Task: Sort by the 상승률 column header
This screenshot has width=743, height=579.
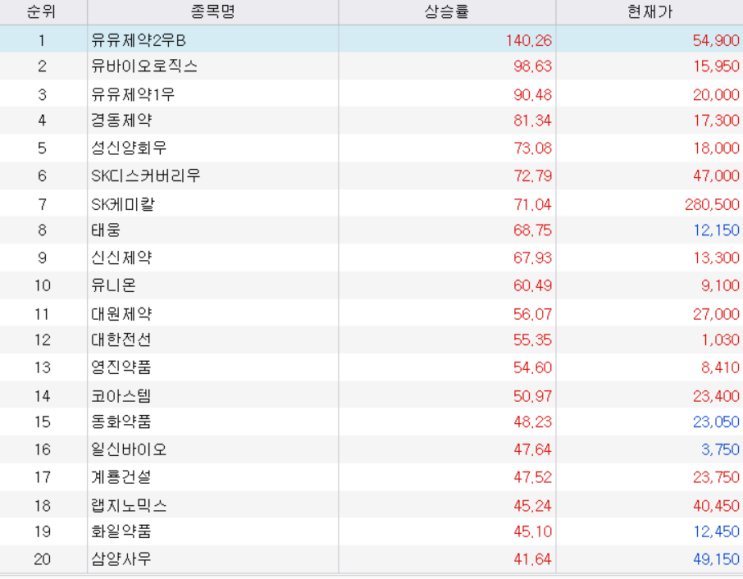Action: point(447,11)
